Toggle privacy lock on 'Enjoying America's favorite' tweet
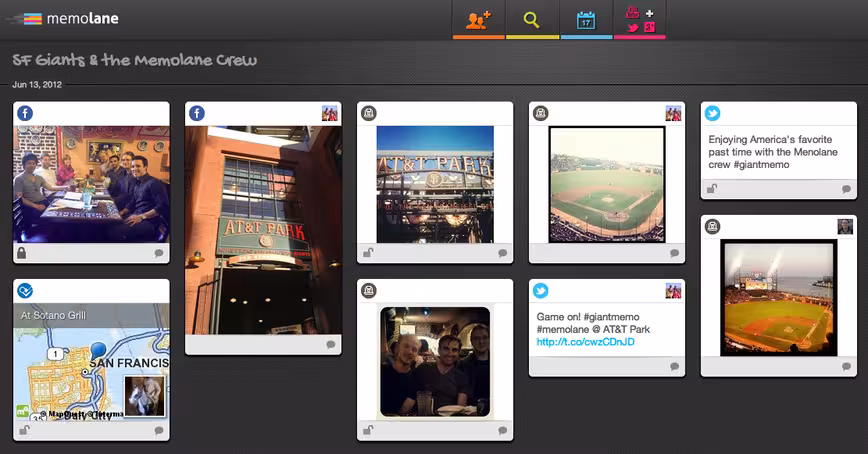 tap(712, 188)
